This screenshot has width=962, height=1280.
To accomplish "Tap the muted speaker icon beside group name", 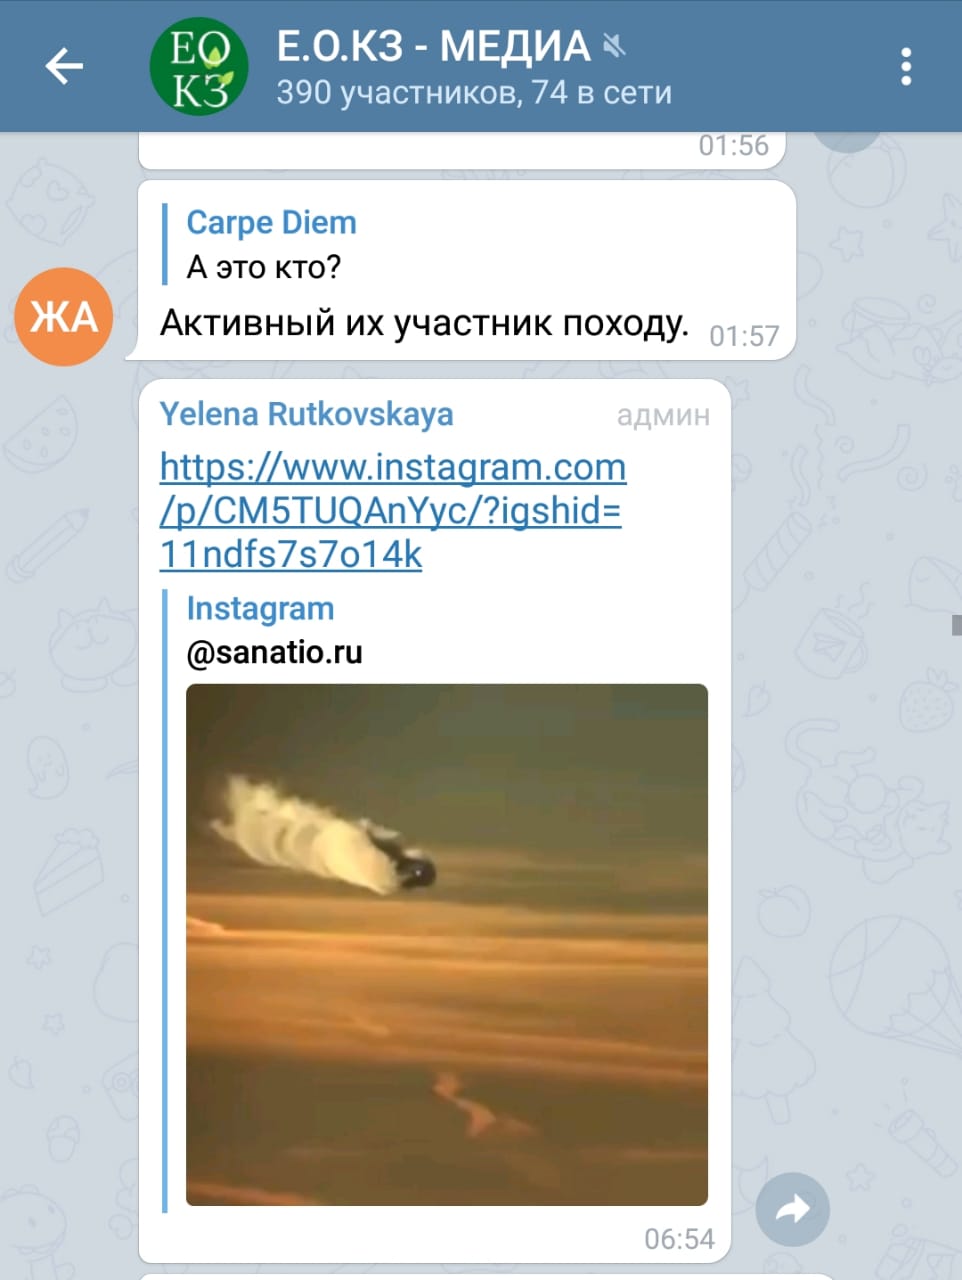I will (x=614, y=46).
